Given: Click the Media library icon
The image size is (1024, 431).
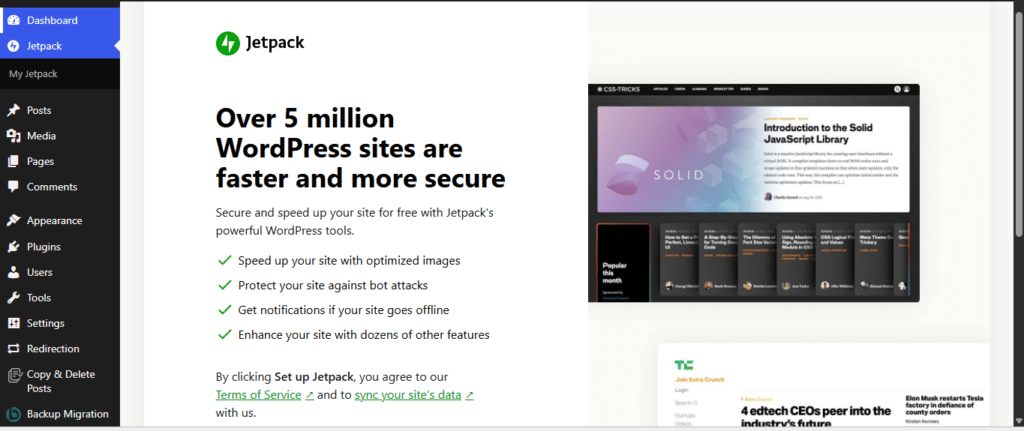Looking at the screenshot, I should 13,136.
